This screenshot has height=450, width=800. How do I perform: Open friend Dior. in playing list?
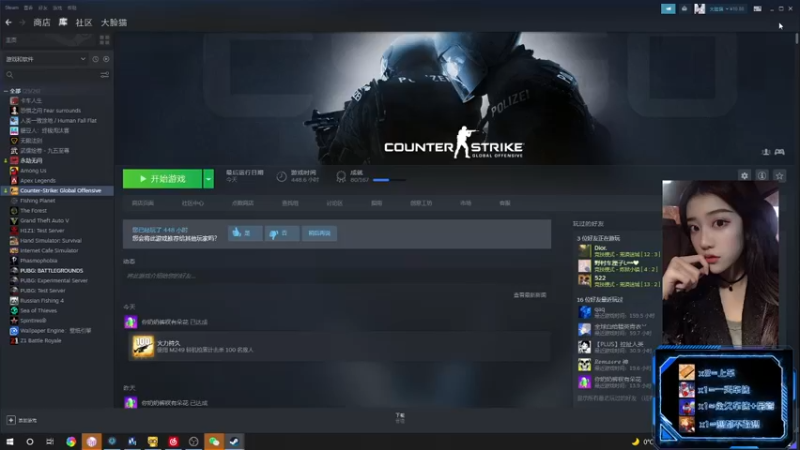pyautogui.click(x=618, y=251)
